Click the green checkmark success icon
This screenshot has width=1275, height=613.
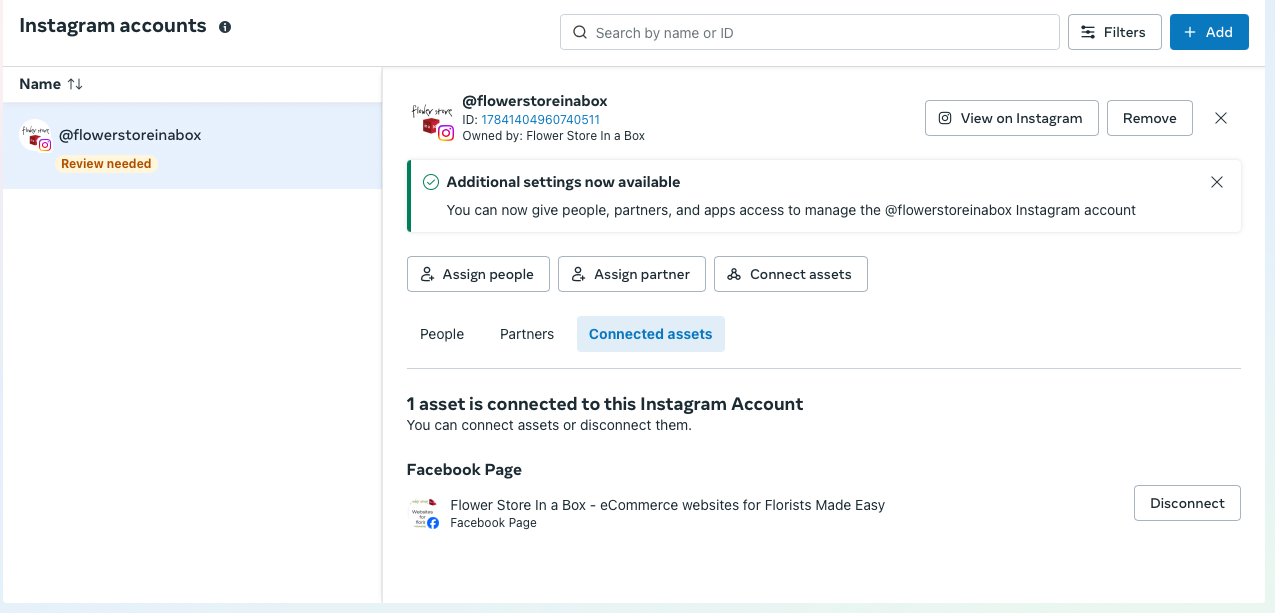[431, 182]
